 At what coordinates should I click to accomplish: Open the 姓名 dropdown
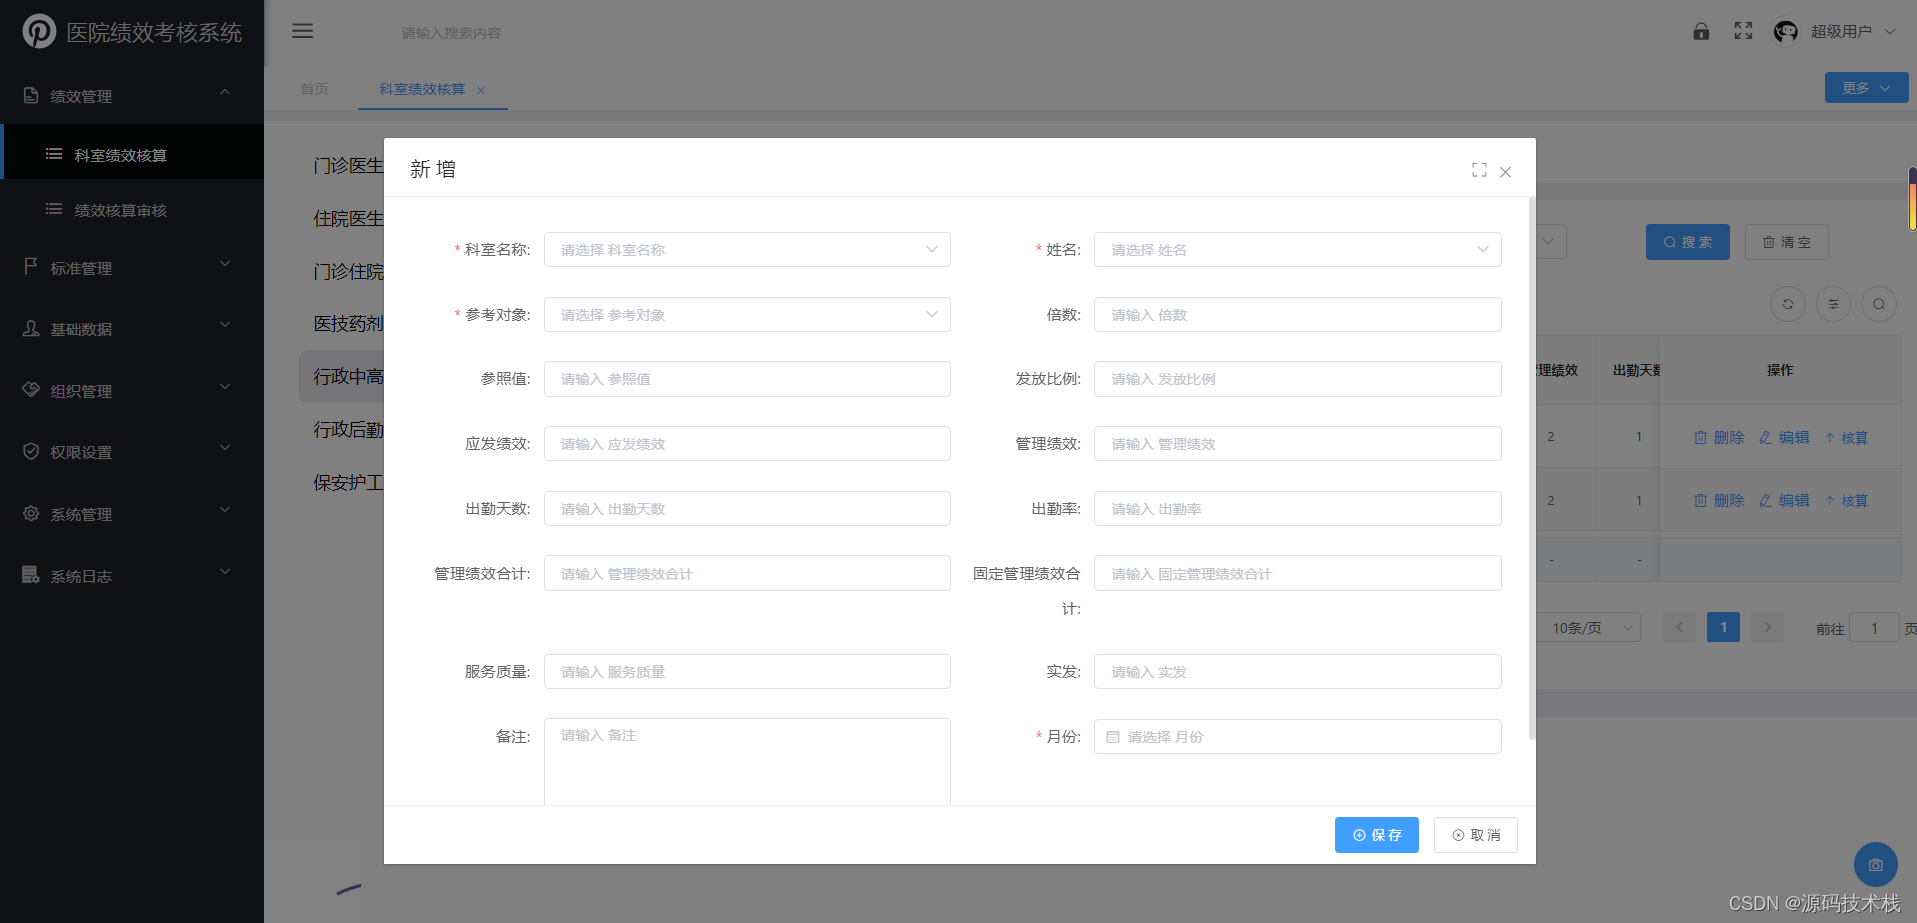click(x=1297, y=249)
